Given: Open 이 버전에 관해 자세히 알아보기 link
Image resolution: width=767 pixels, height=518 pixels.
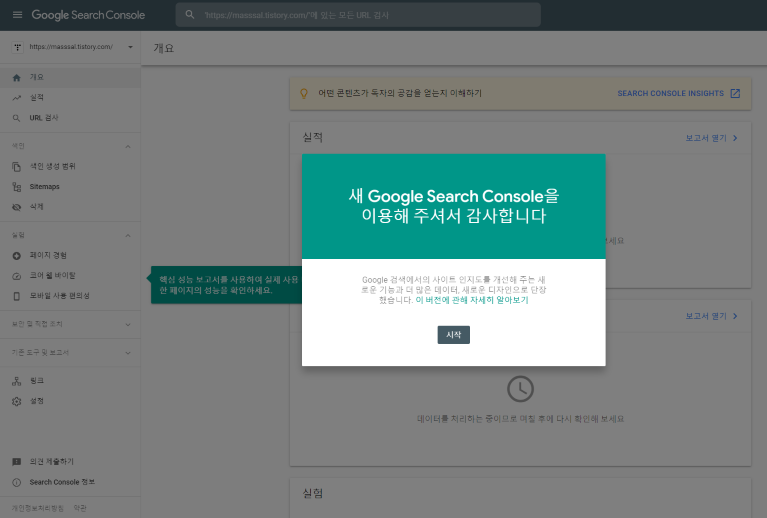Looking at the screenshot, I should 472,300.
